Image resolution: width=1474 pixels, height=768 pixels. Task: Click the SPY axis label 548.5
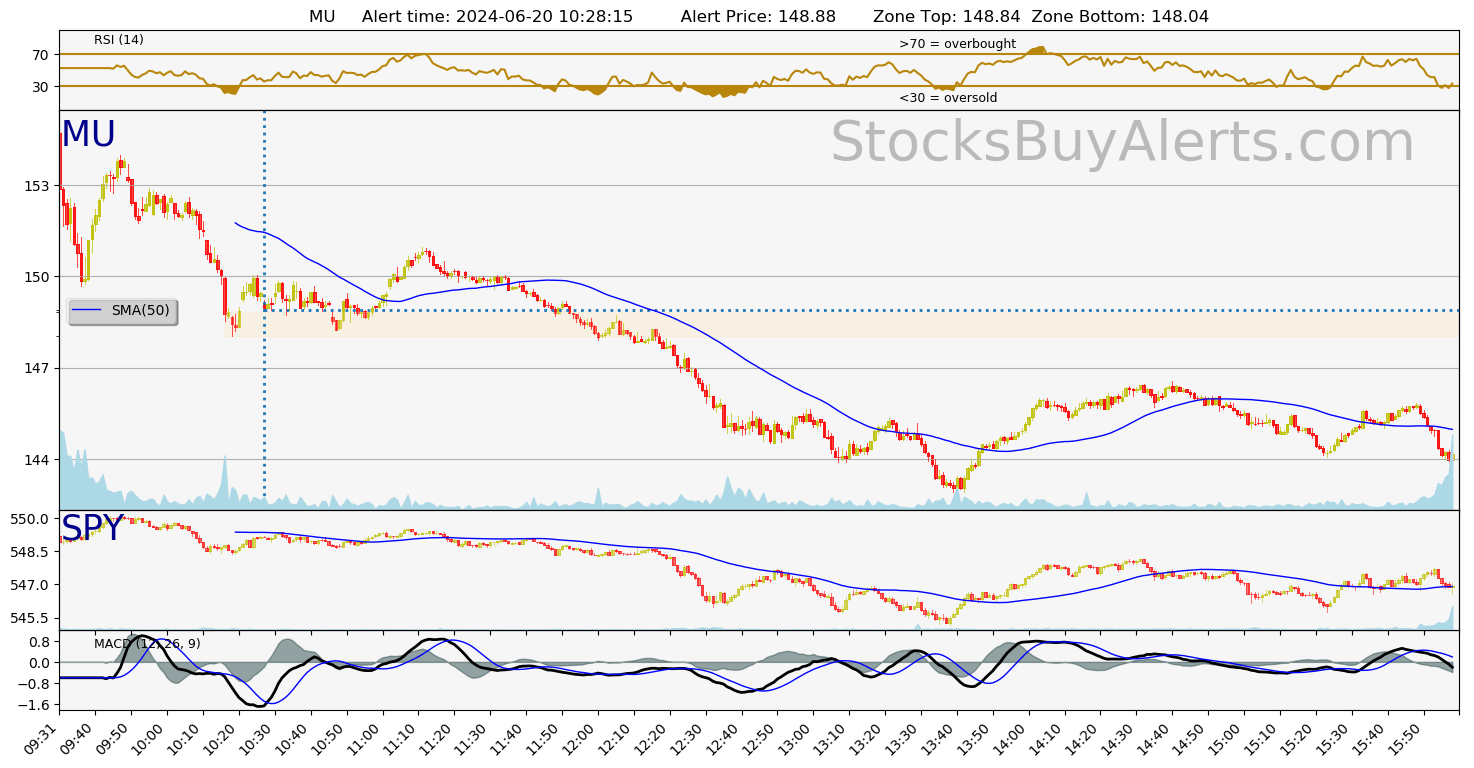point(30,552)
